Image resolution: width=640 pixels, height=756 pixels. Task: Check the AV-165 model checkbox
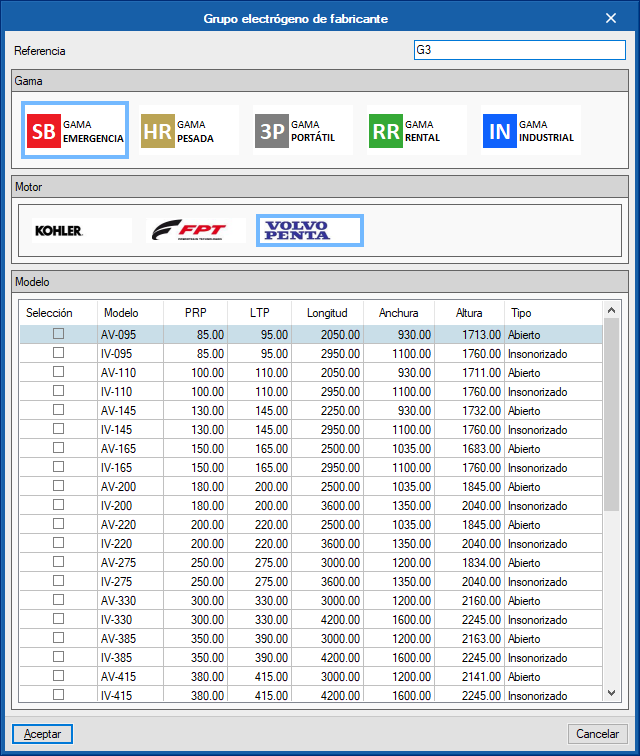pyautogui.click(x=58, y=448)
